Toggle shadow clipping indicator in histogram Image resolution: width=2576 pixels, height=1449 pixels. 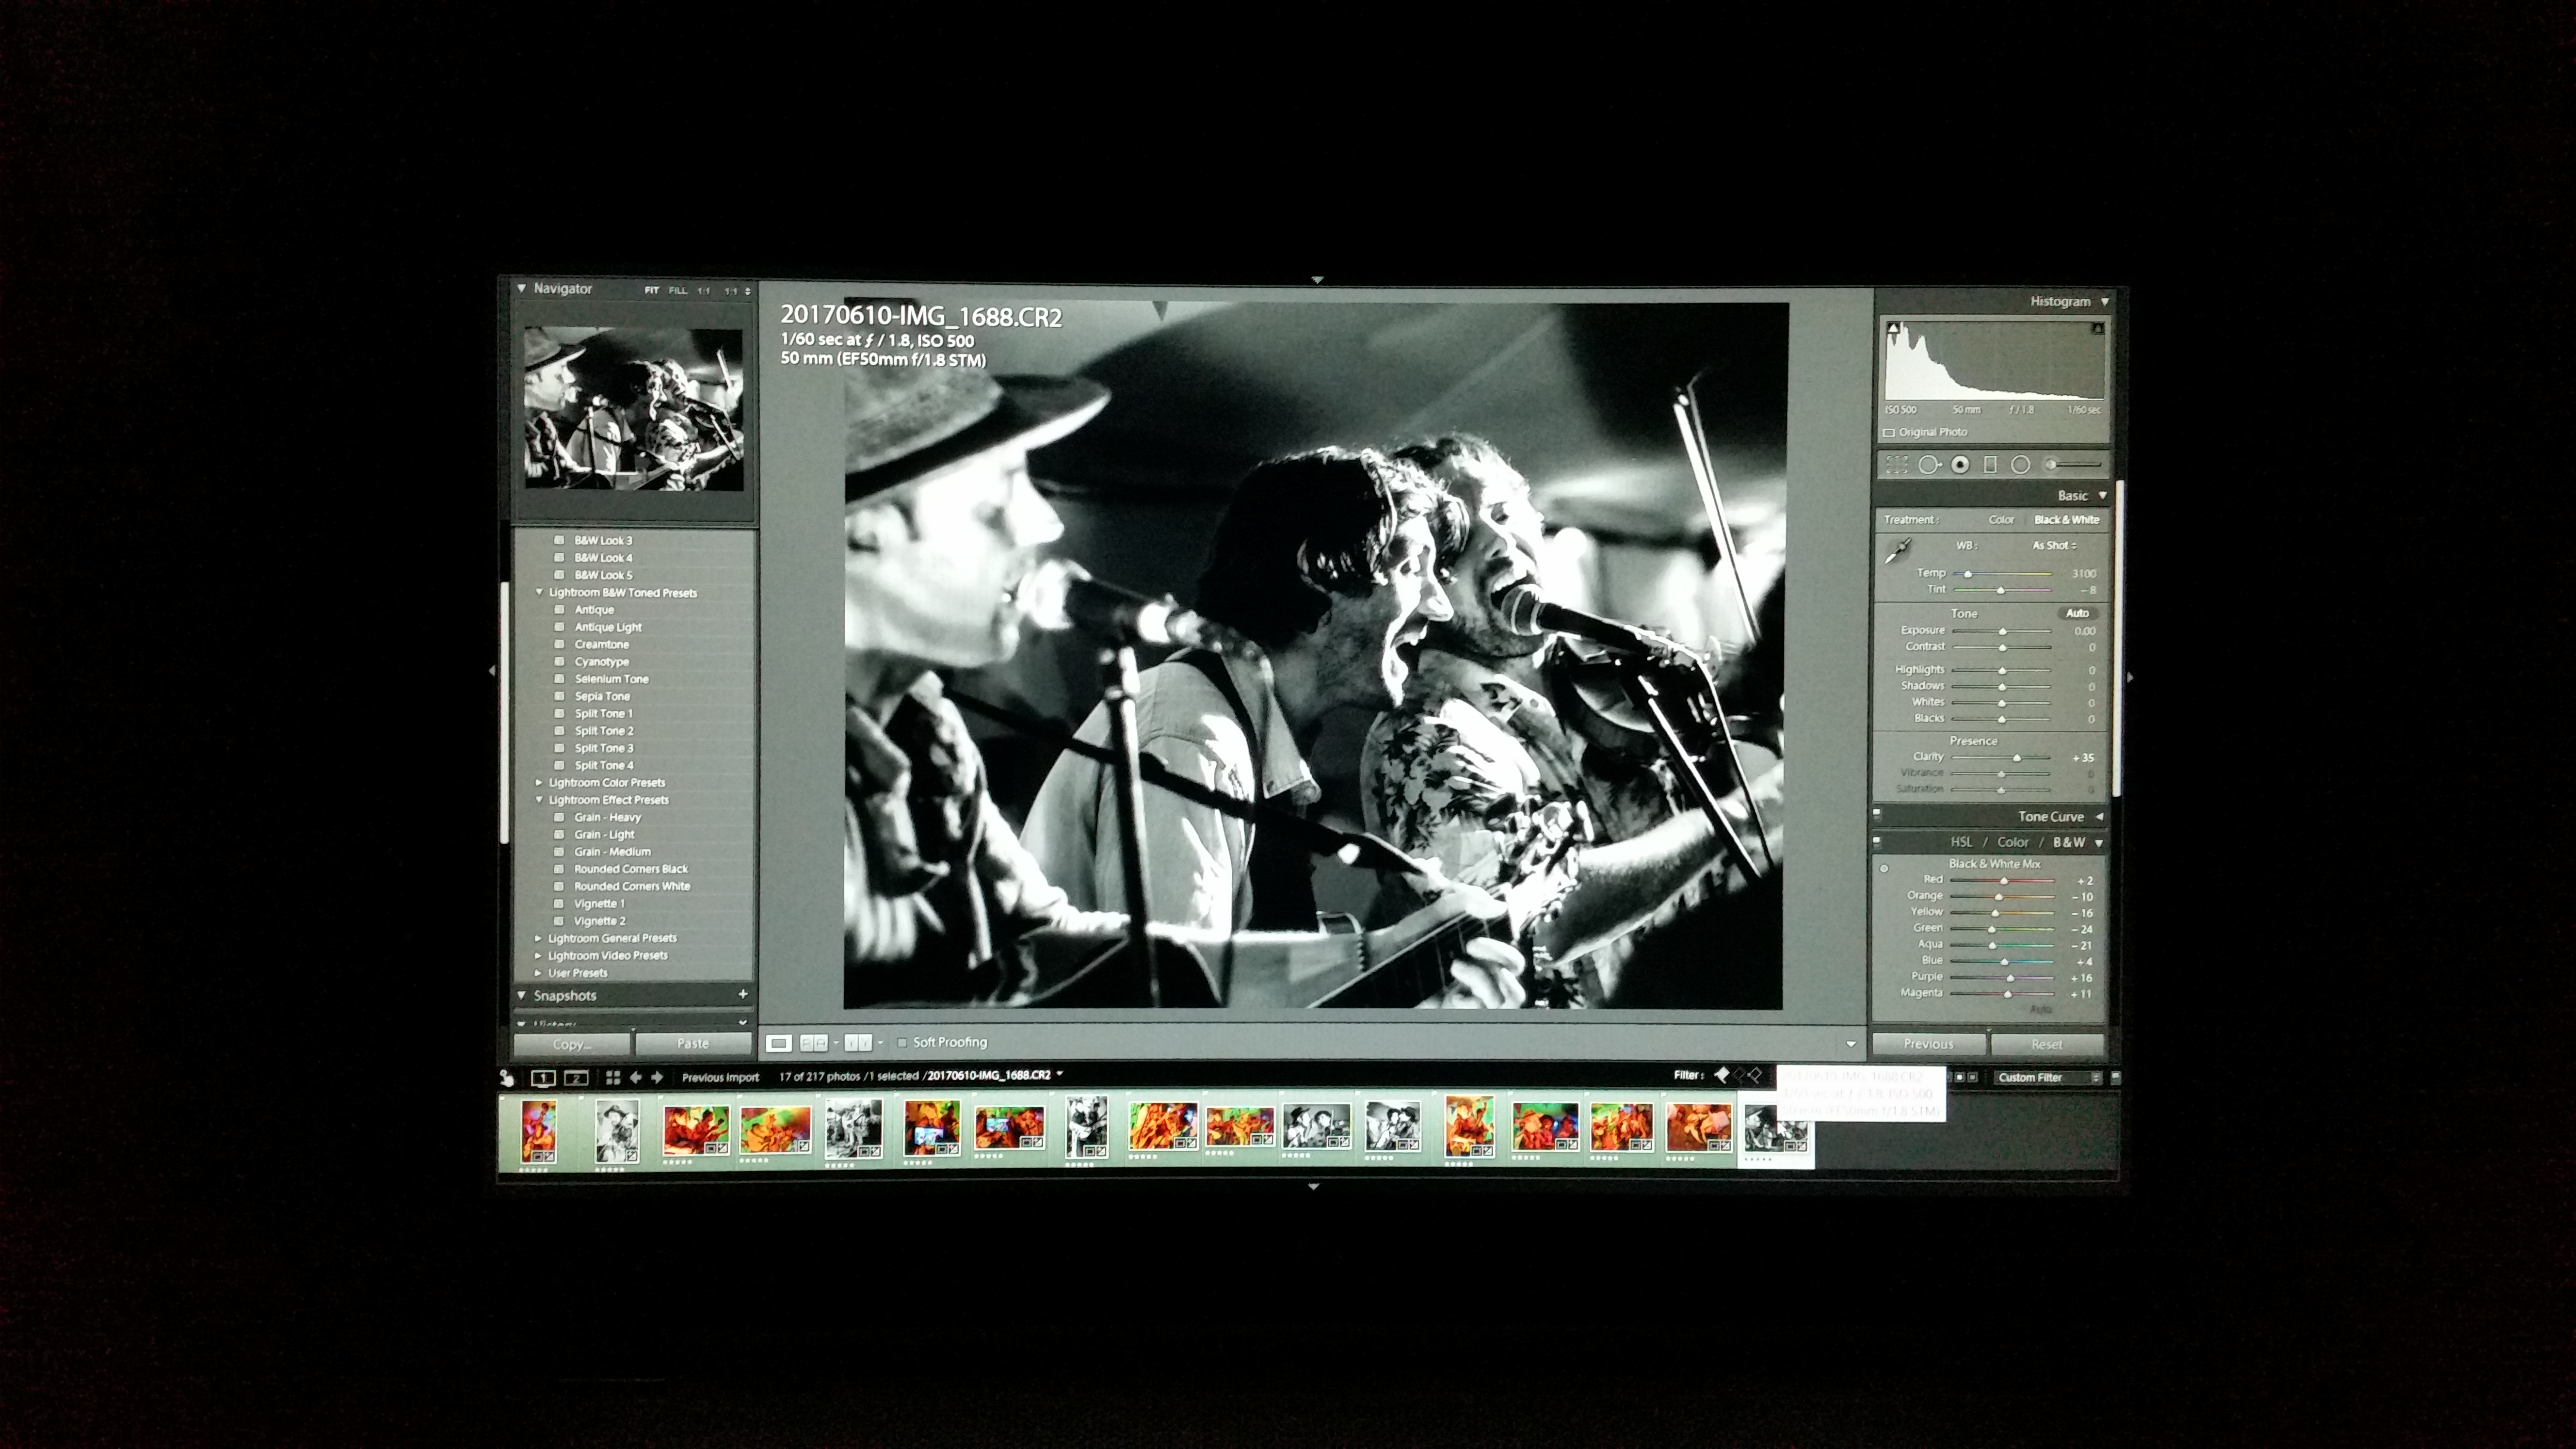(1892, 327)
